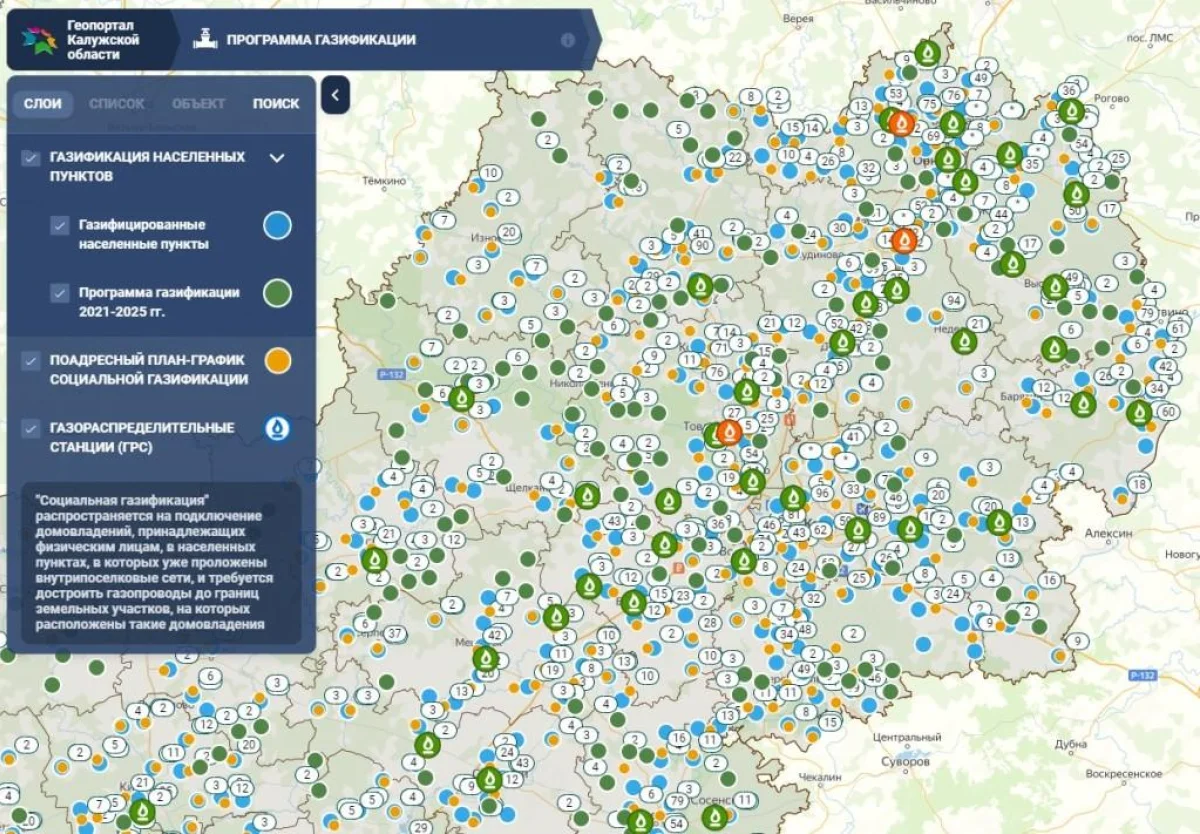Collapse the side panel with arrow button
This screenshot has width=1200, height=834.
click(335, 95)
